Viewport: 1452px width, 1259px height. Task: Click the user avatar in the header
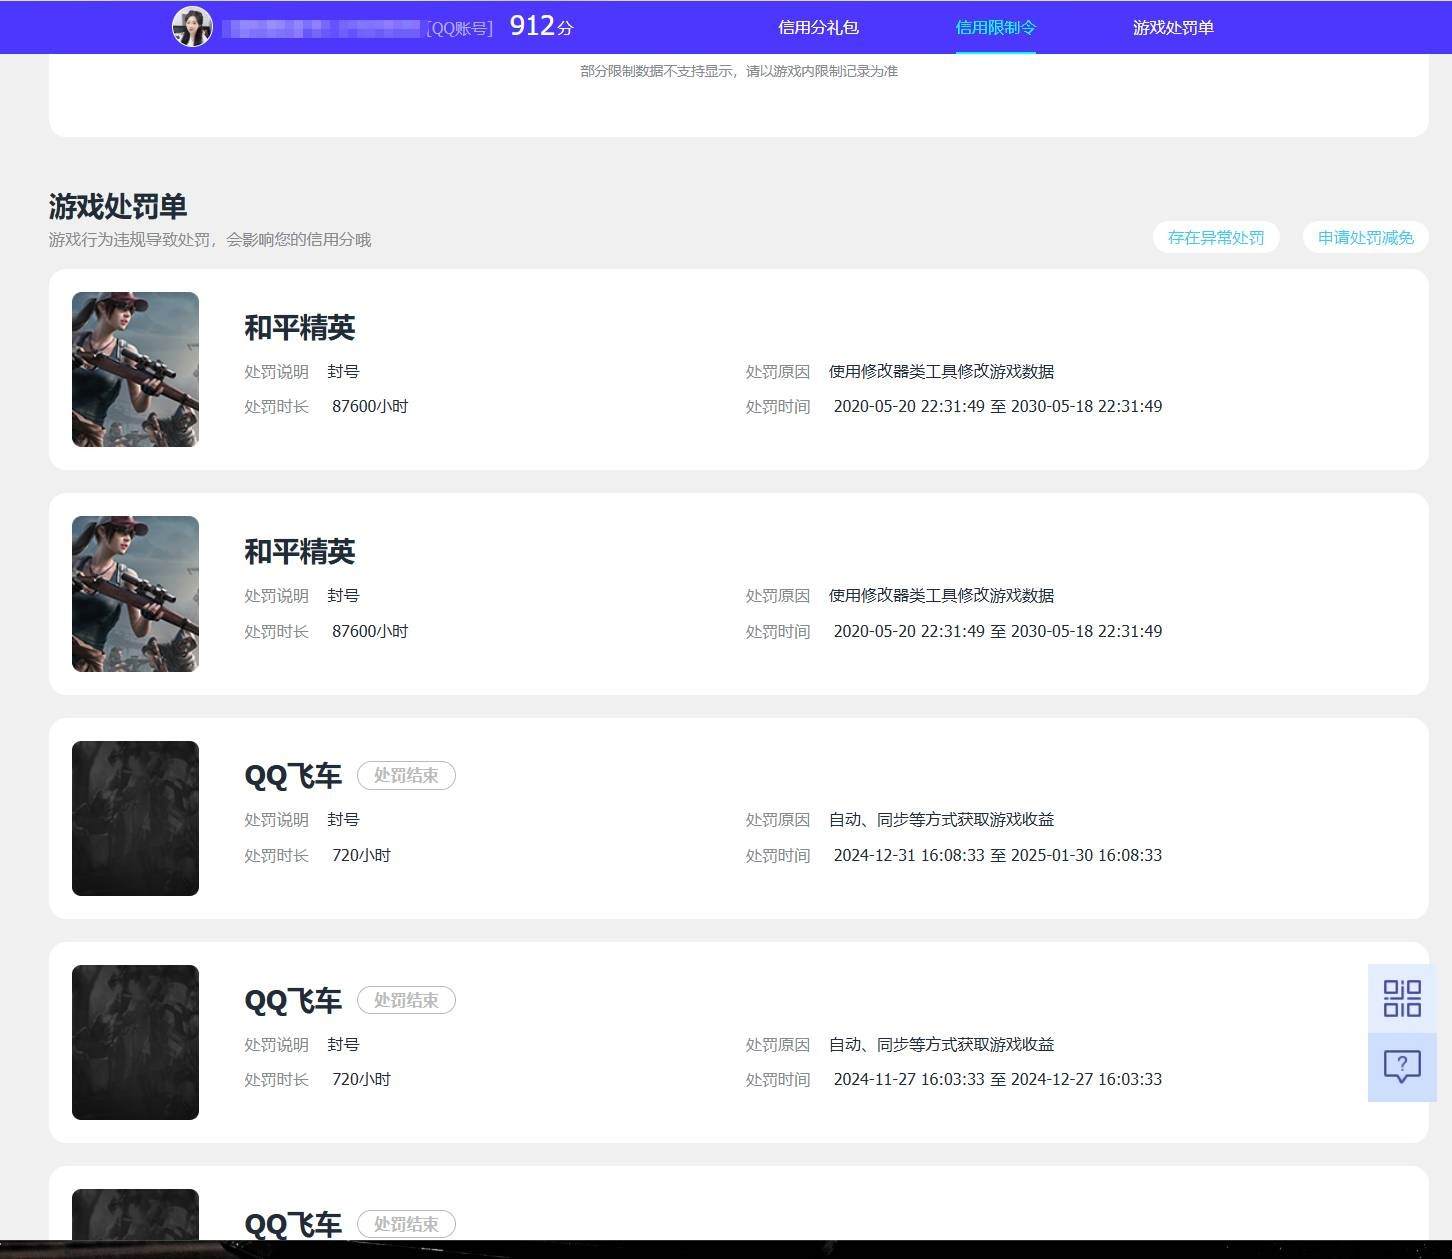tap(192, 27)
